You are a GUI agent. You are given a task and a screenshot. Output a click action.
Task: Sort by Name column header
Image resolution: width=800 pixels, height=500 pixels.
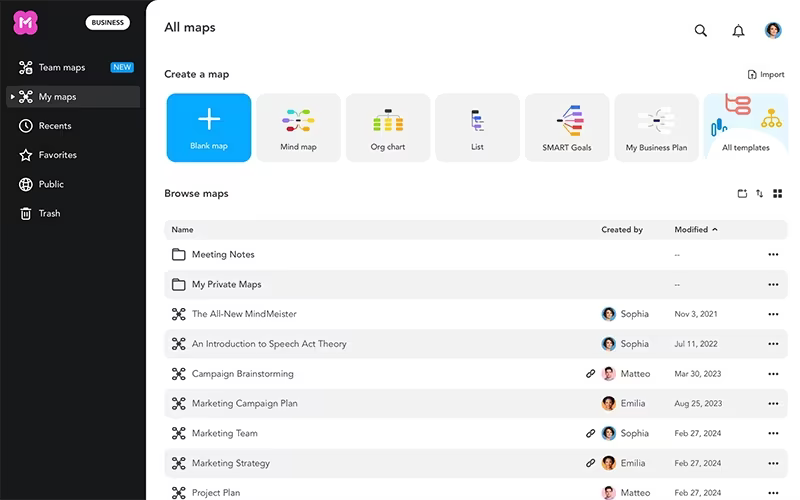coord(182,230)
